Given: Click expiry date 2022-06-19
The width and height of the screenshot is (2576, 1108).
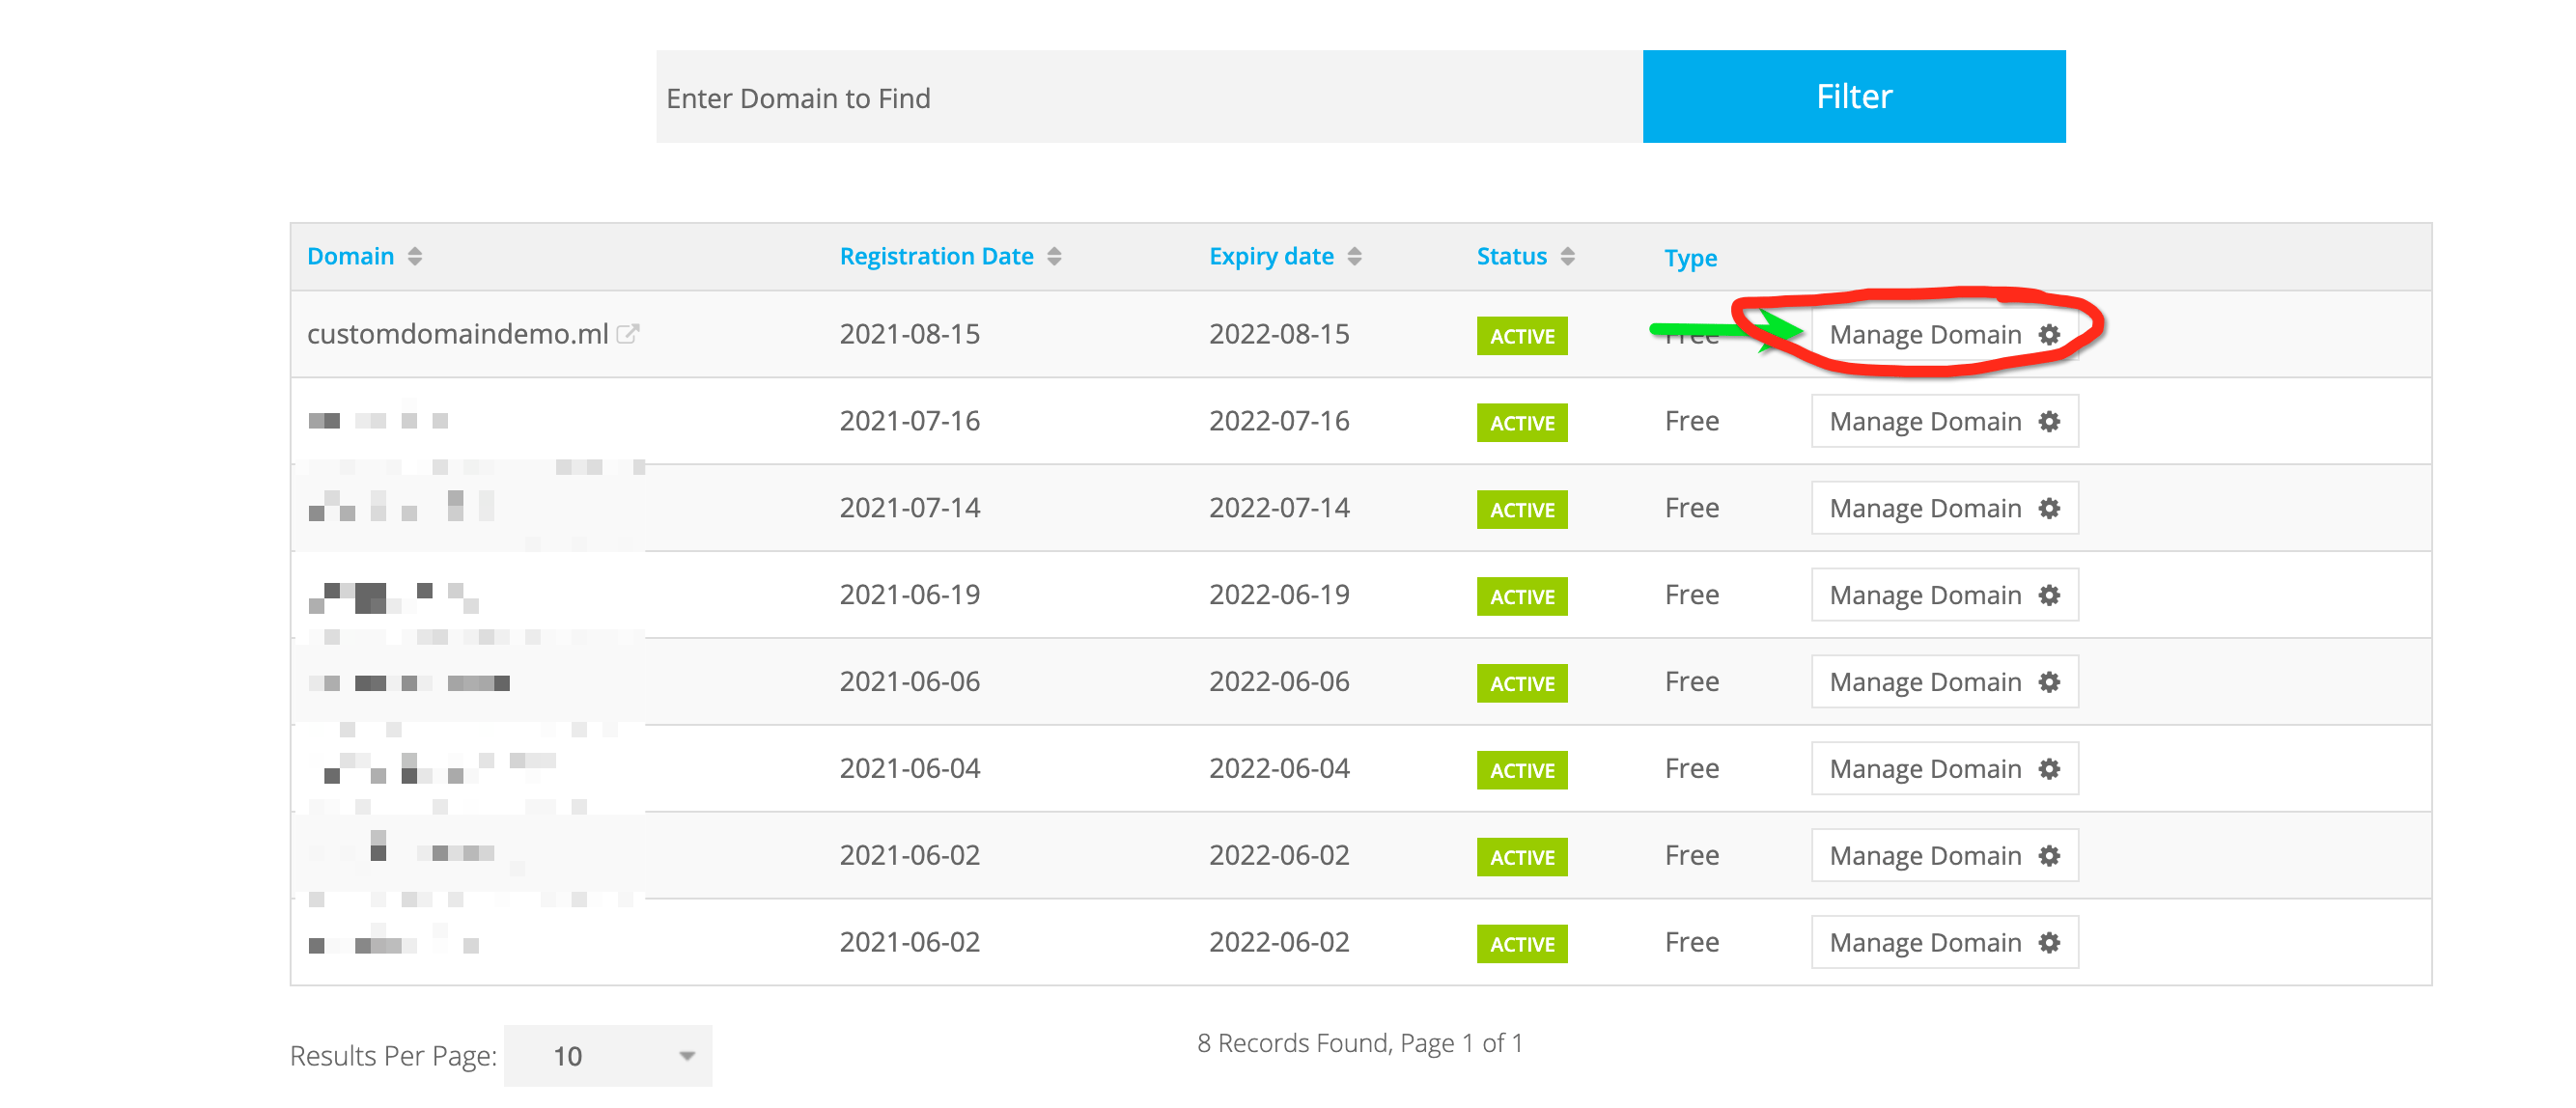Looking at the screenshot, I should 1279,595.
